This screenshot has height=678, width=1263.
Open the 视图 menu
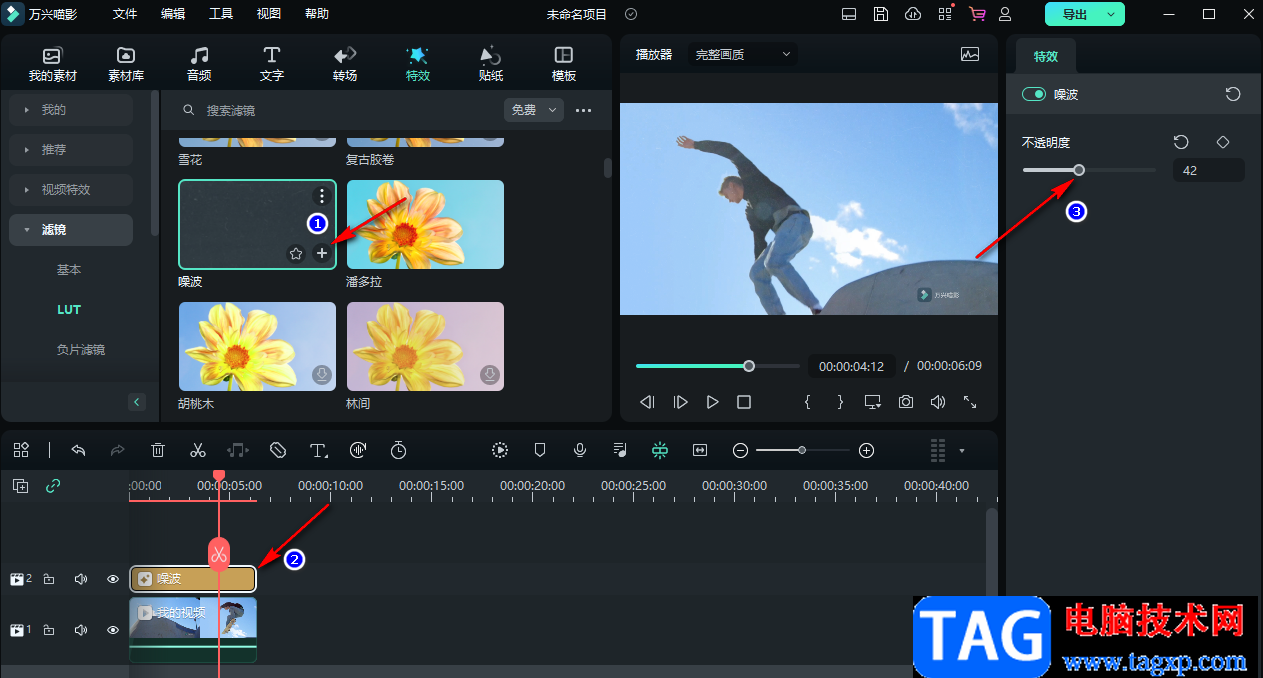pyautogui.click(x=269, y=14)
